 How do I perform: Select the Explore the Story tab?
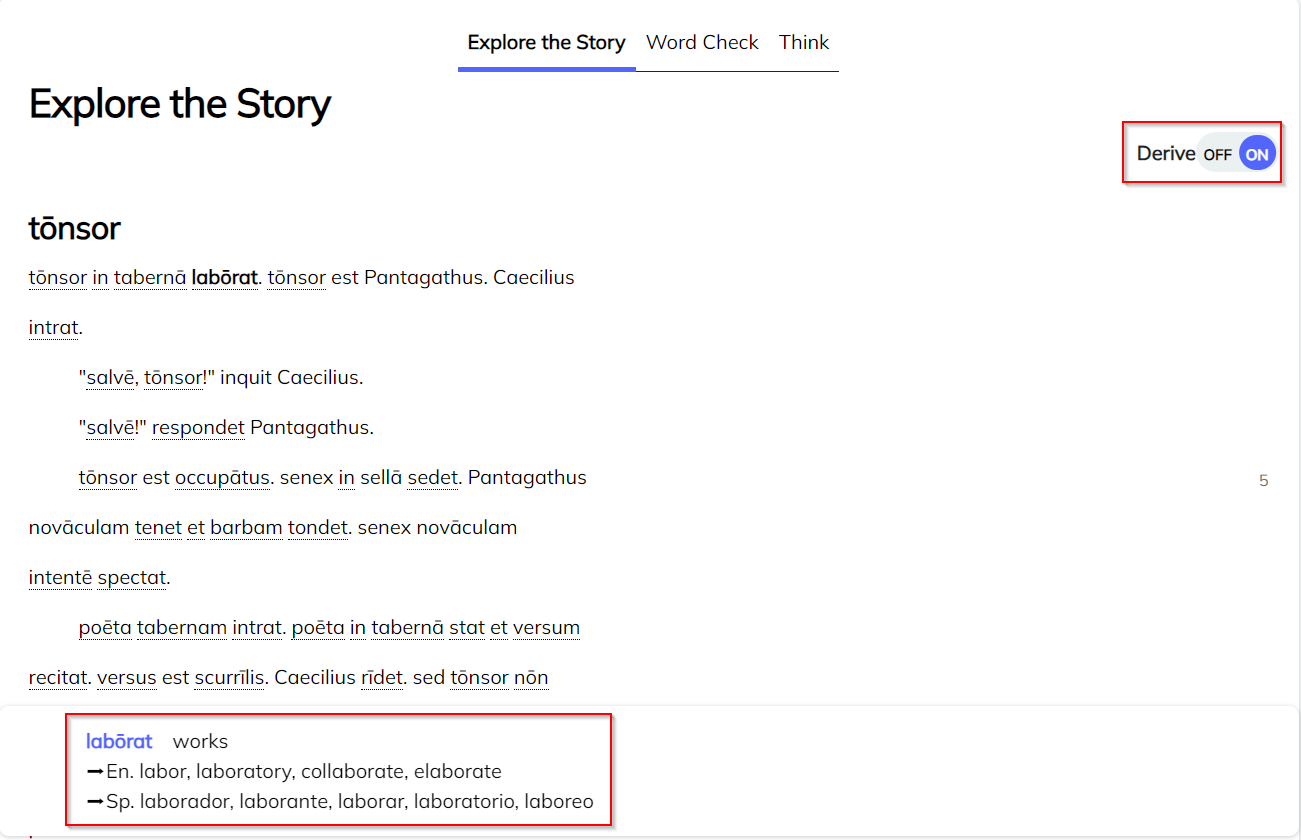tap(546, 43)
